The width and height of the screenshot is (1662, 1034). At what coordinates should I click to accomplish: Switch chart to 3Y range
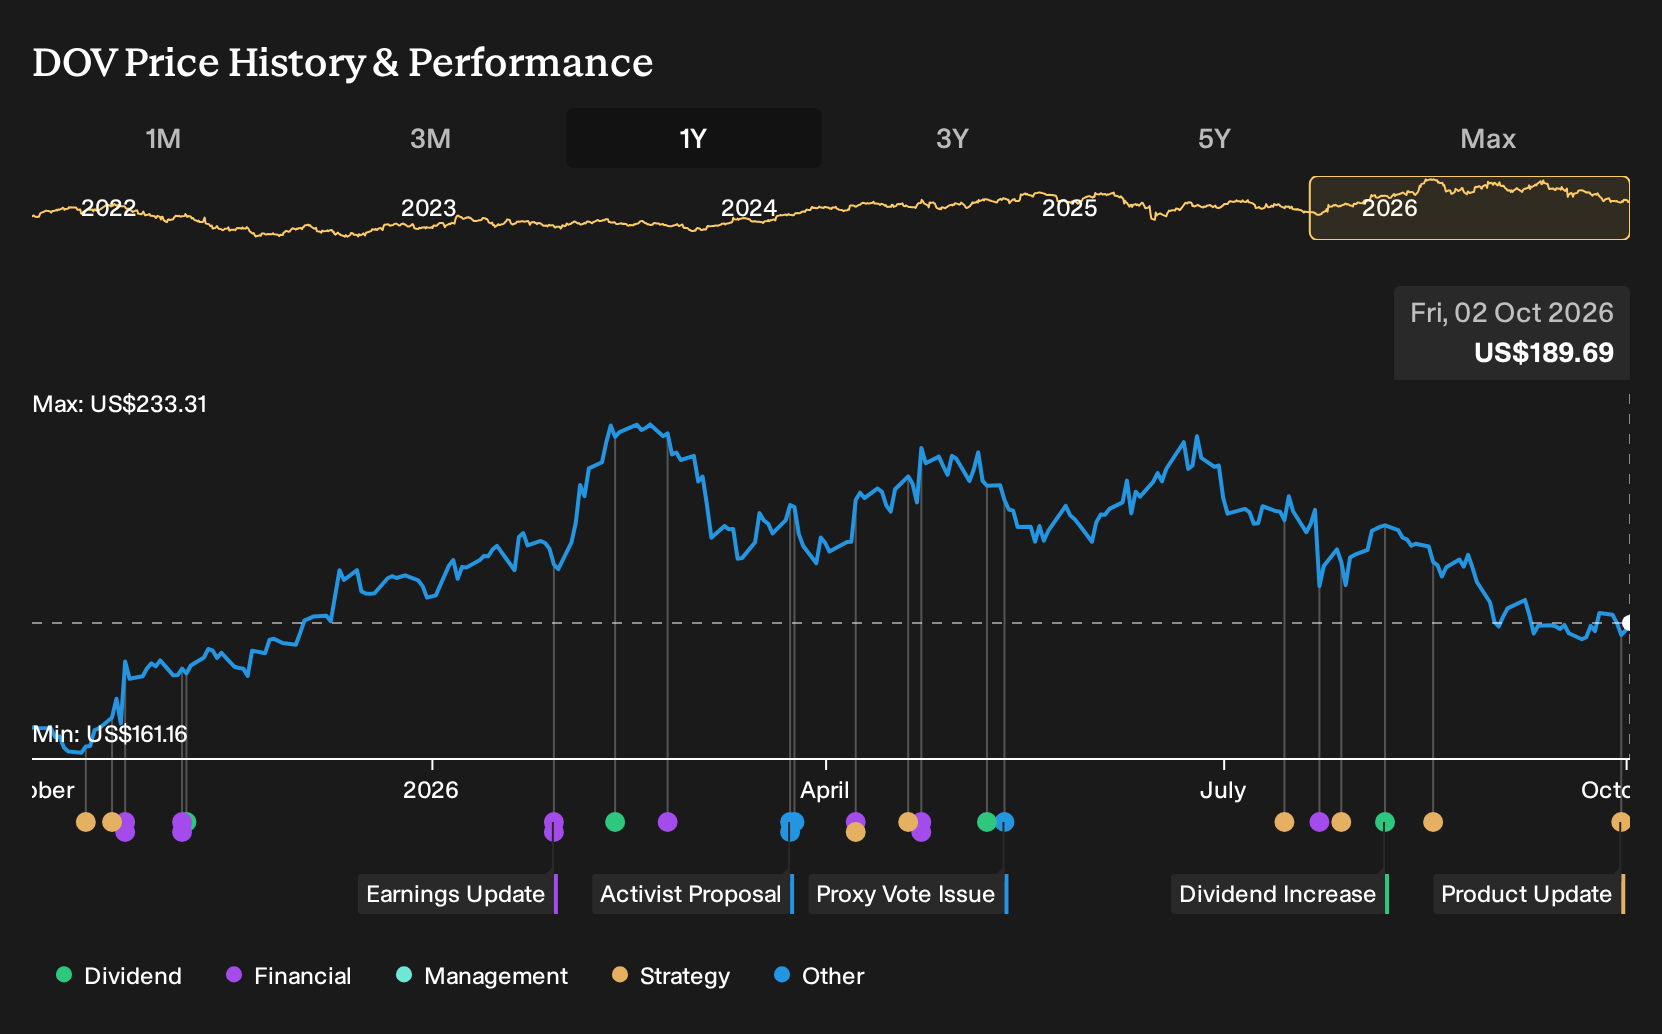coord(952,138)
